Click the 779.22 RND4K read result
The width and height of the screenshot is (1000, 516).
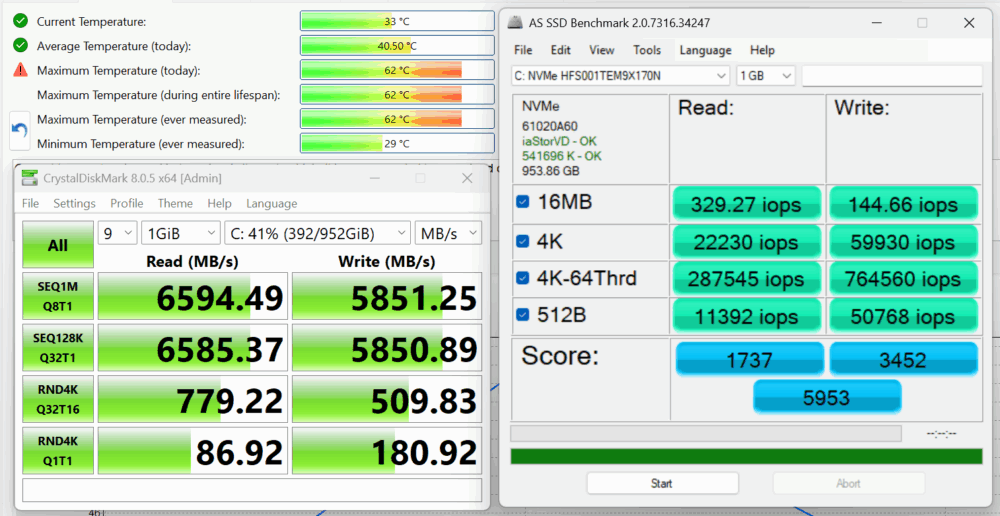(192, 400)
